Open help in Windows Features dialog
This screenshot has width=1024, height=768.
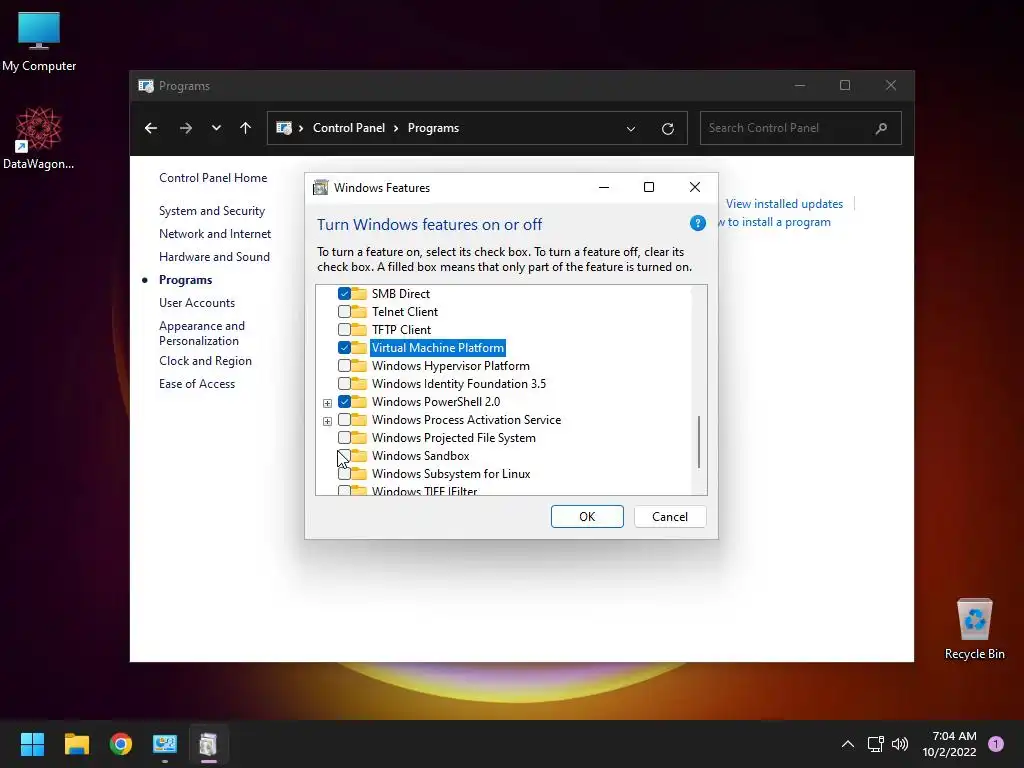[x=697, y=223]
